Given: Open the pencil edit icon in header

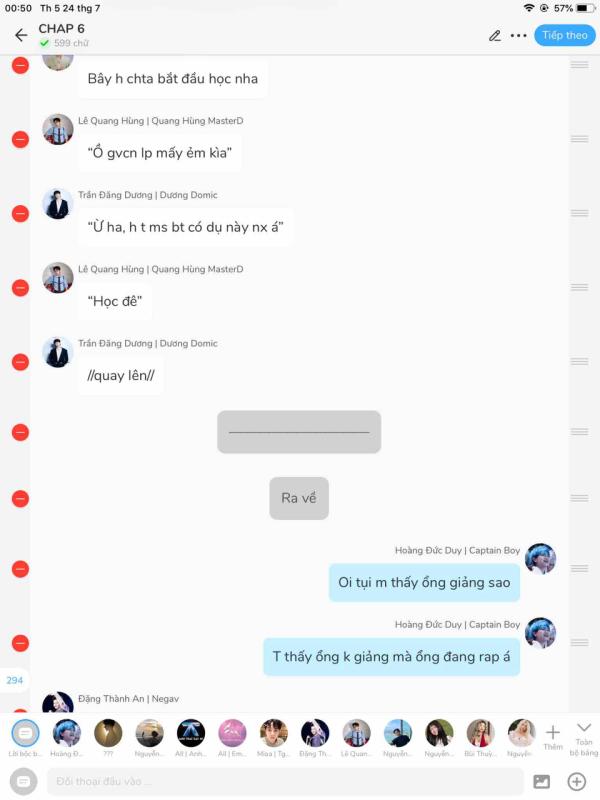Looking at the screenshot, I should [x=494, y=36].
